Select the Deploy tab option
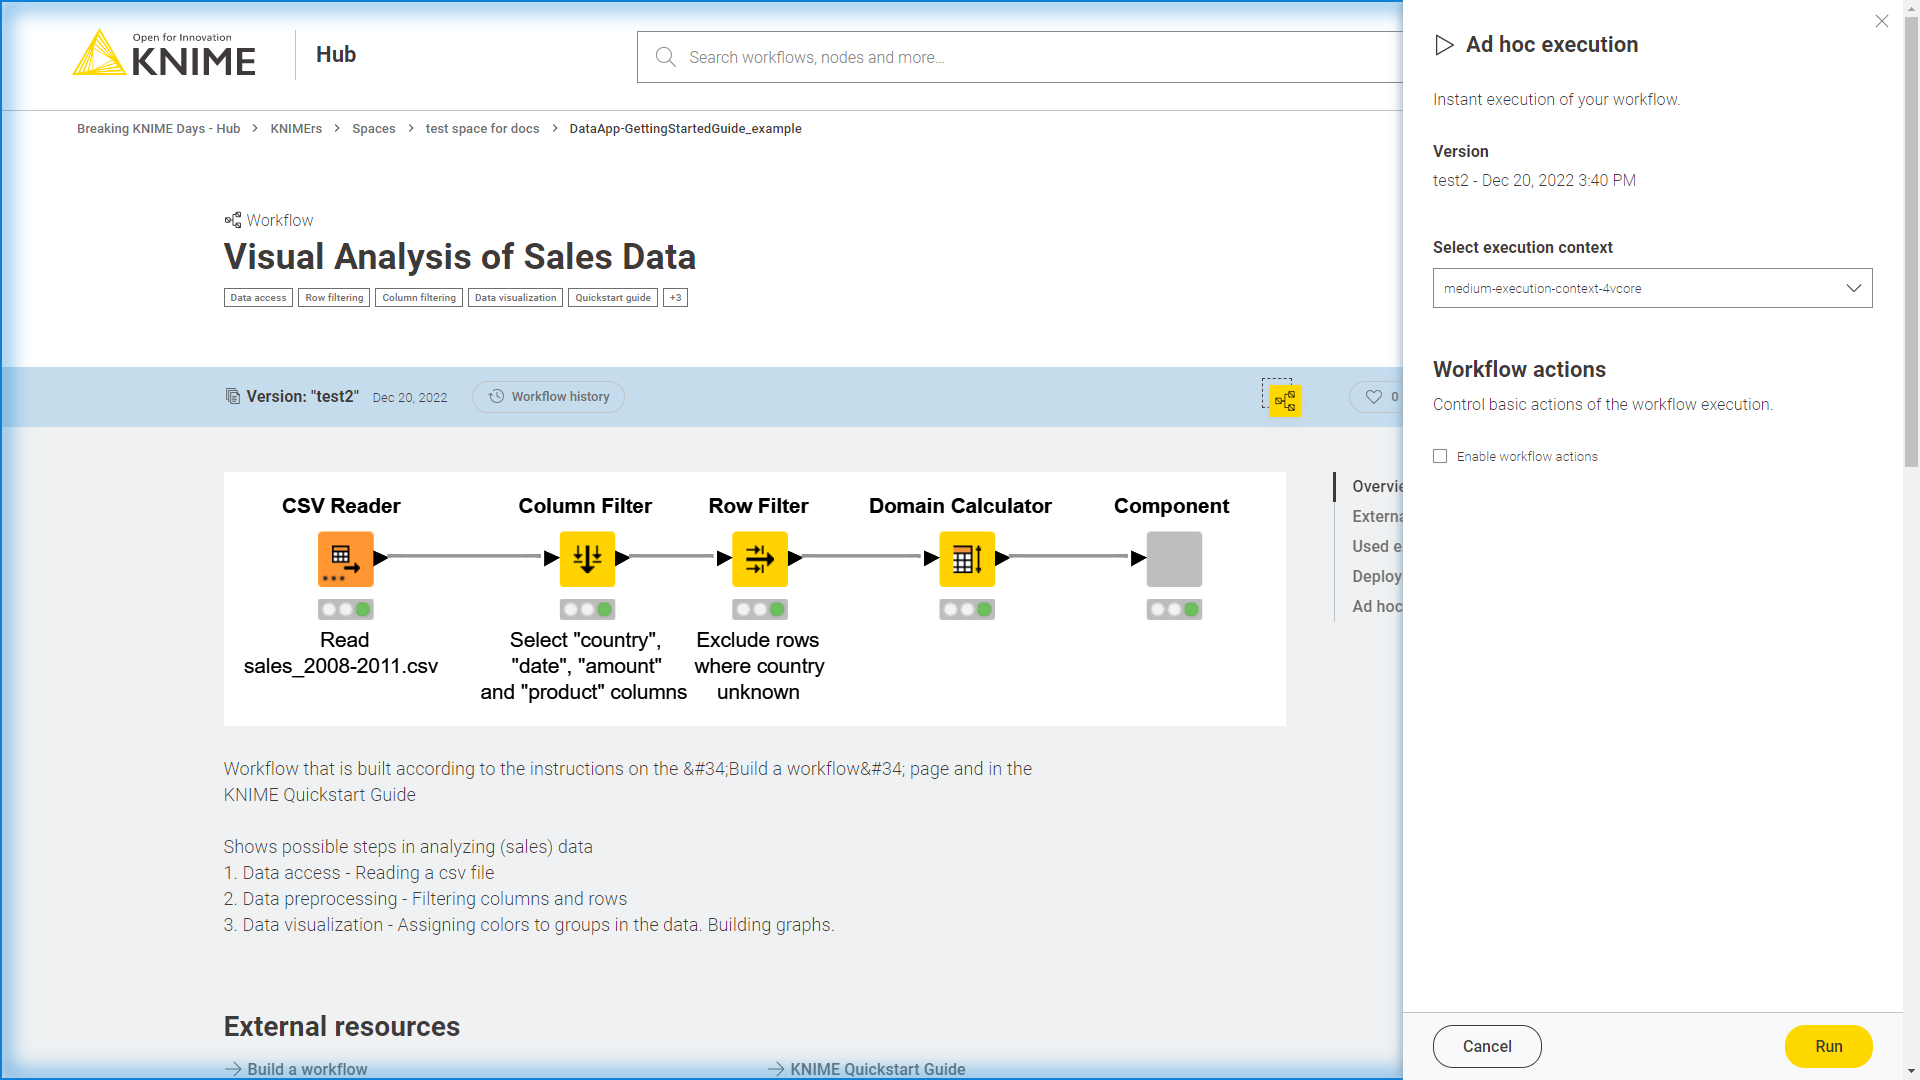 (1377, 576)
